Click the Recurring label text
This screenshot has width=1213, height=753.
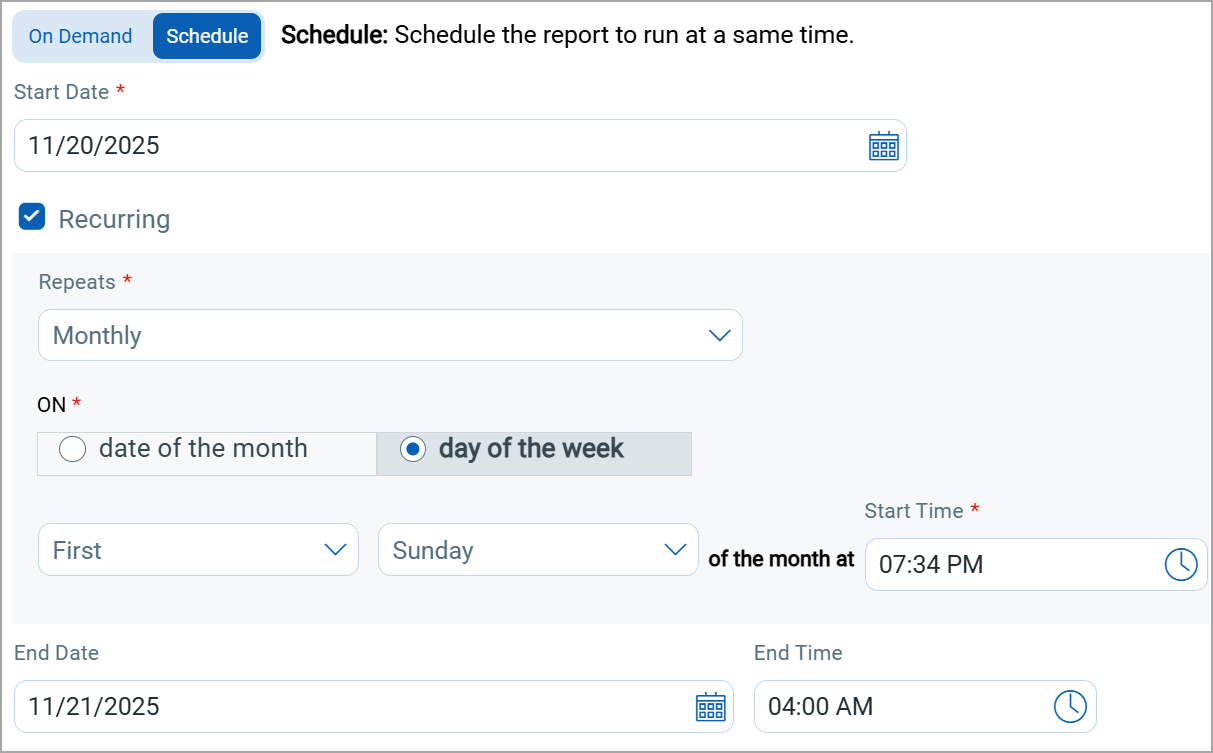[114, 220]
